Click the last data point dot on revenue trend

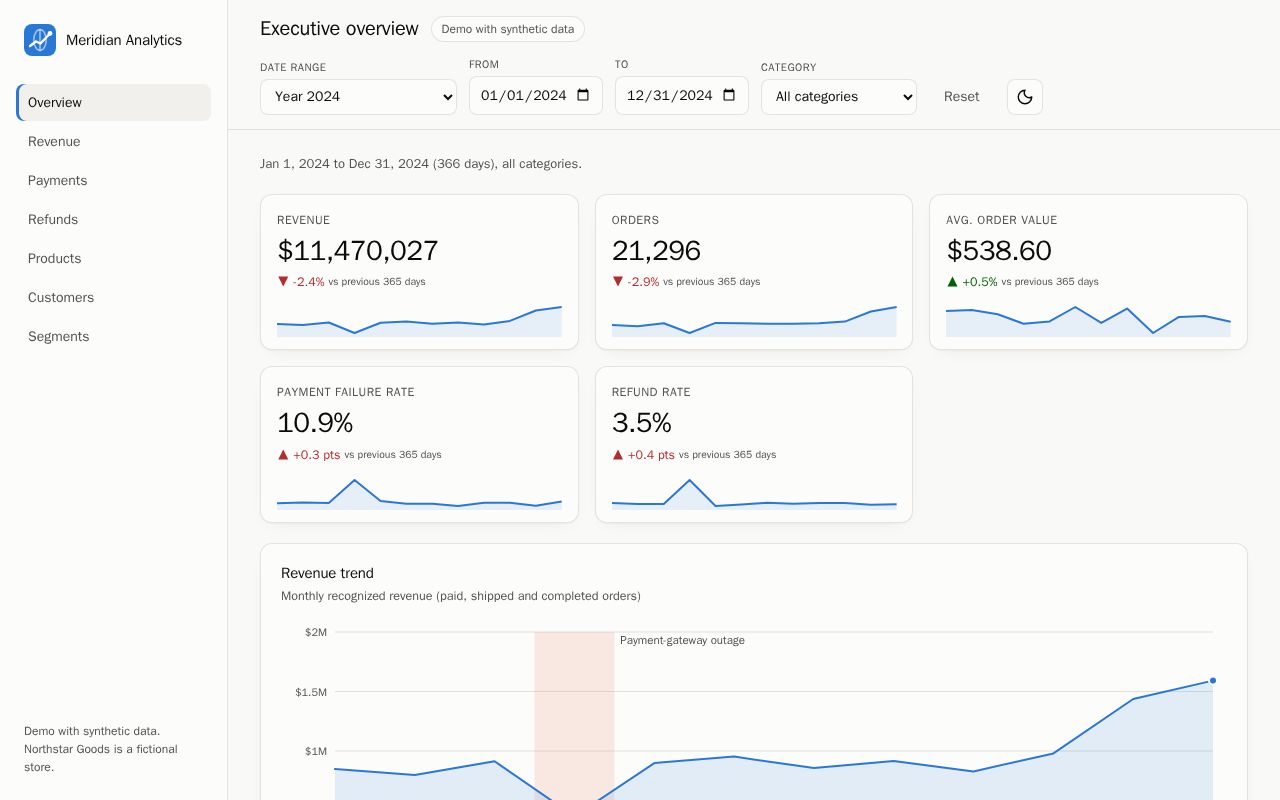(1213, 680)
